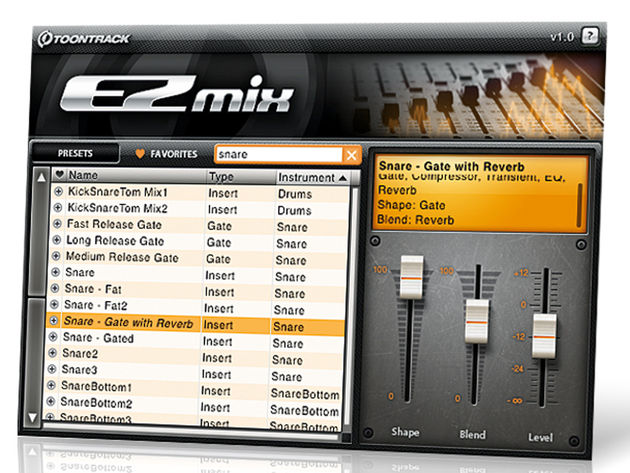Select the KickSnareTom Mix2 preset
Image resolution: width=630 pixels, height=473 pixels.
[x=117, y=208]
